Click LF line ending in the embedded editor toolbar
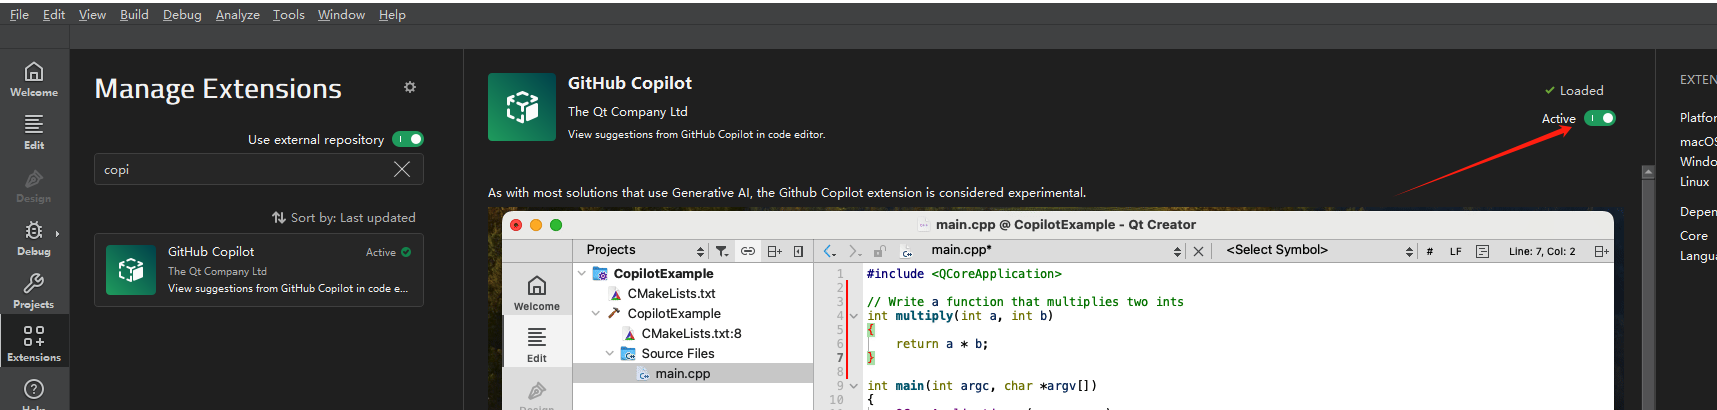The height and width of the screenshot is (410, 1717). pos(1456,251)
